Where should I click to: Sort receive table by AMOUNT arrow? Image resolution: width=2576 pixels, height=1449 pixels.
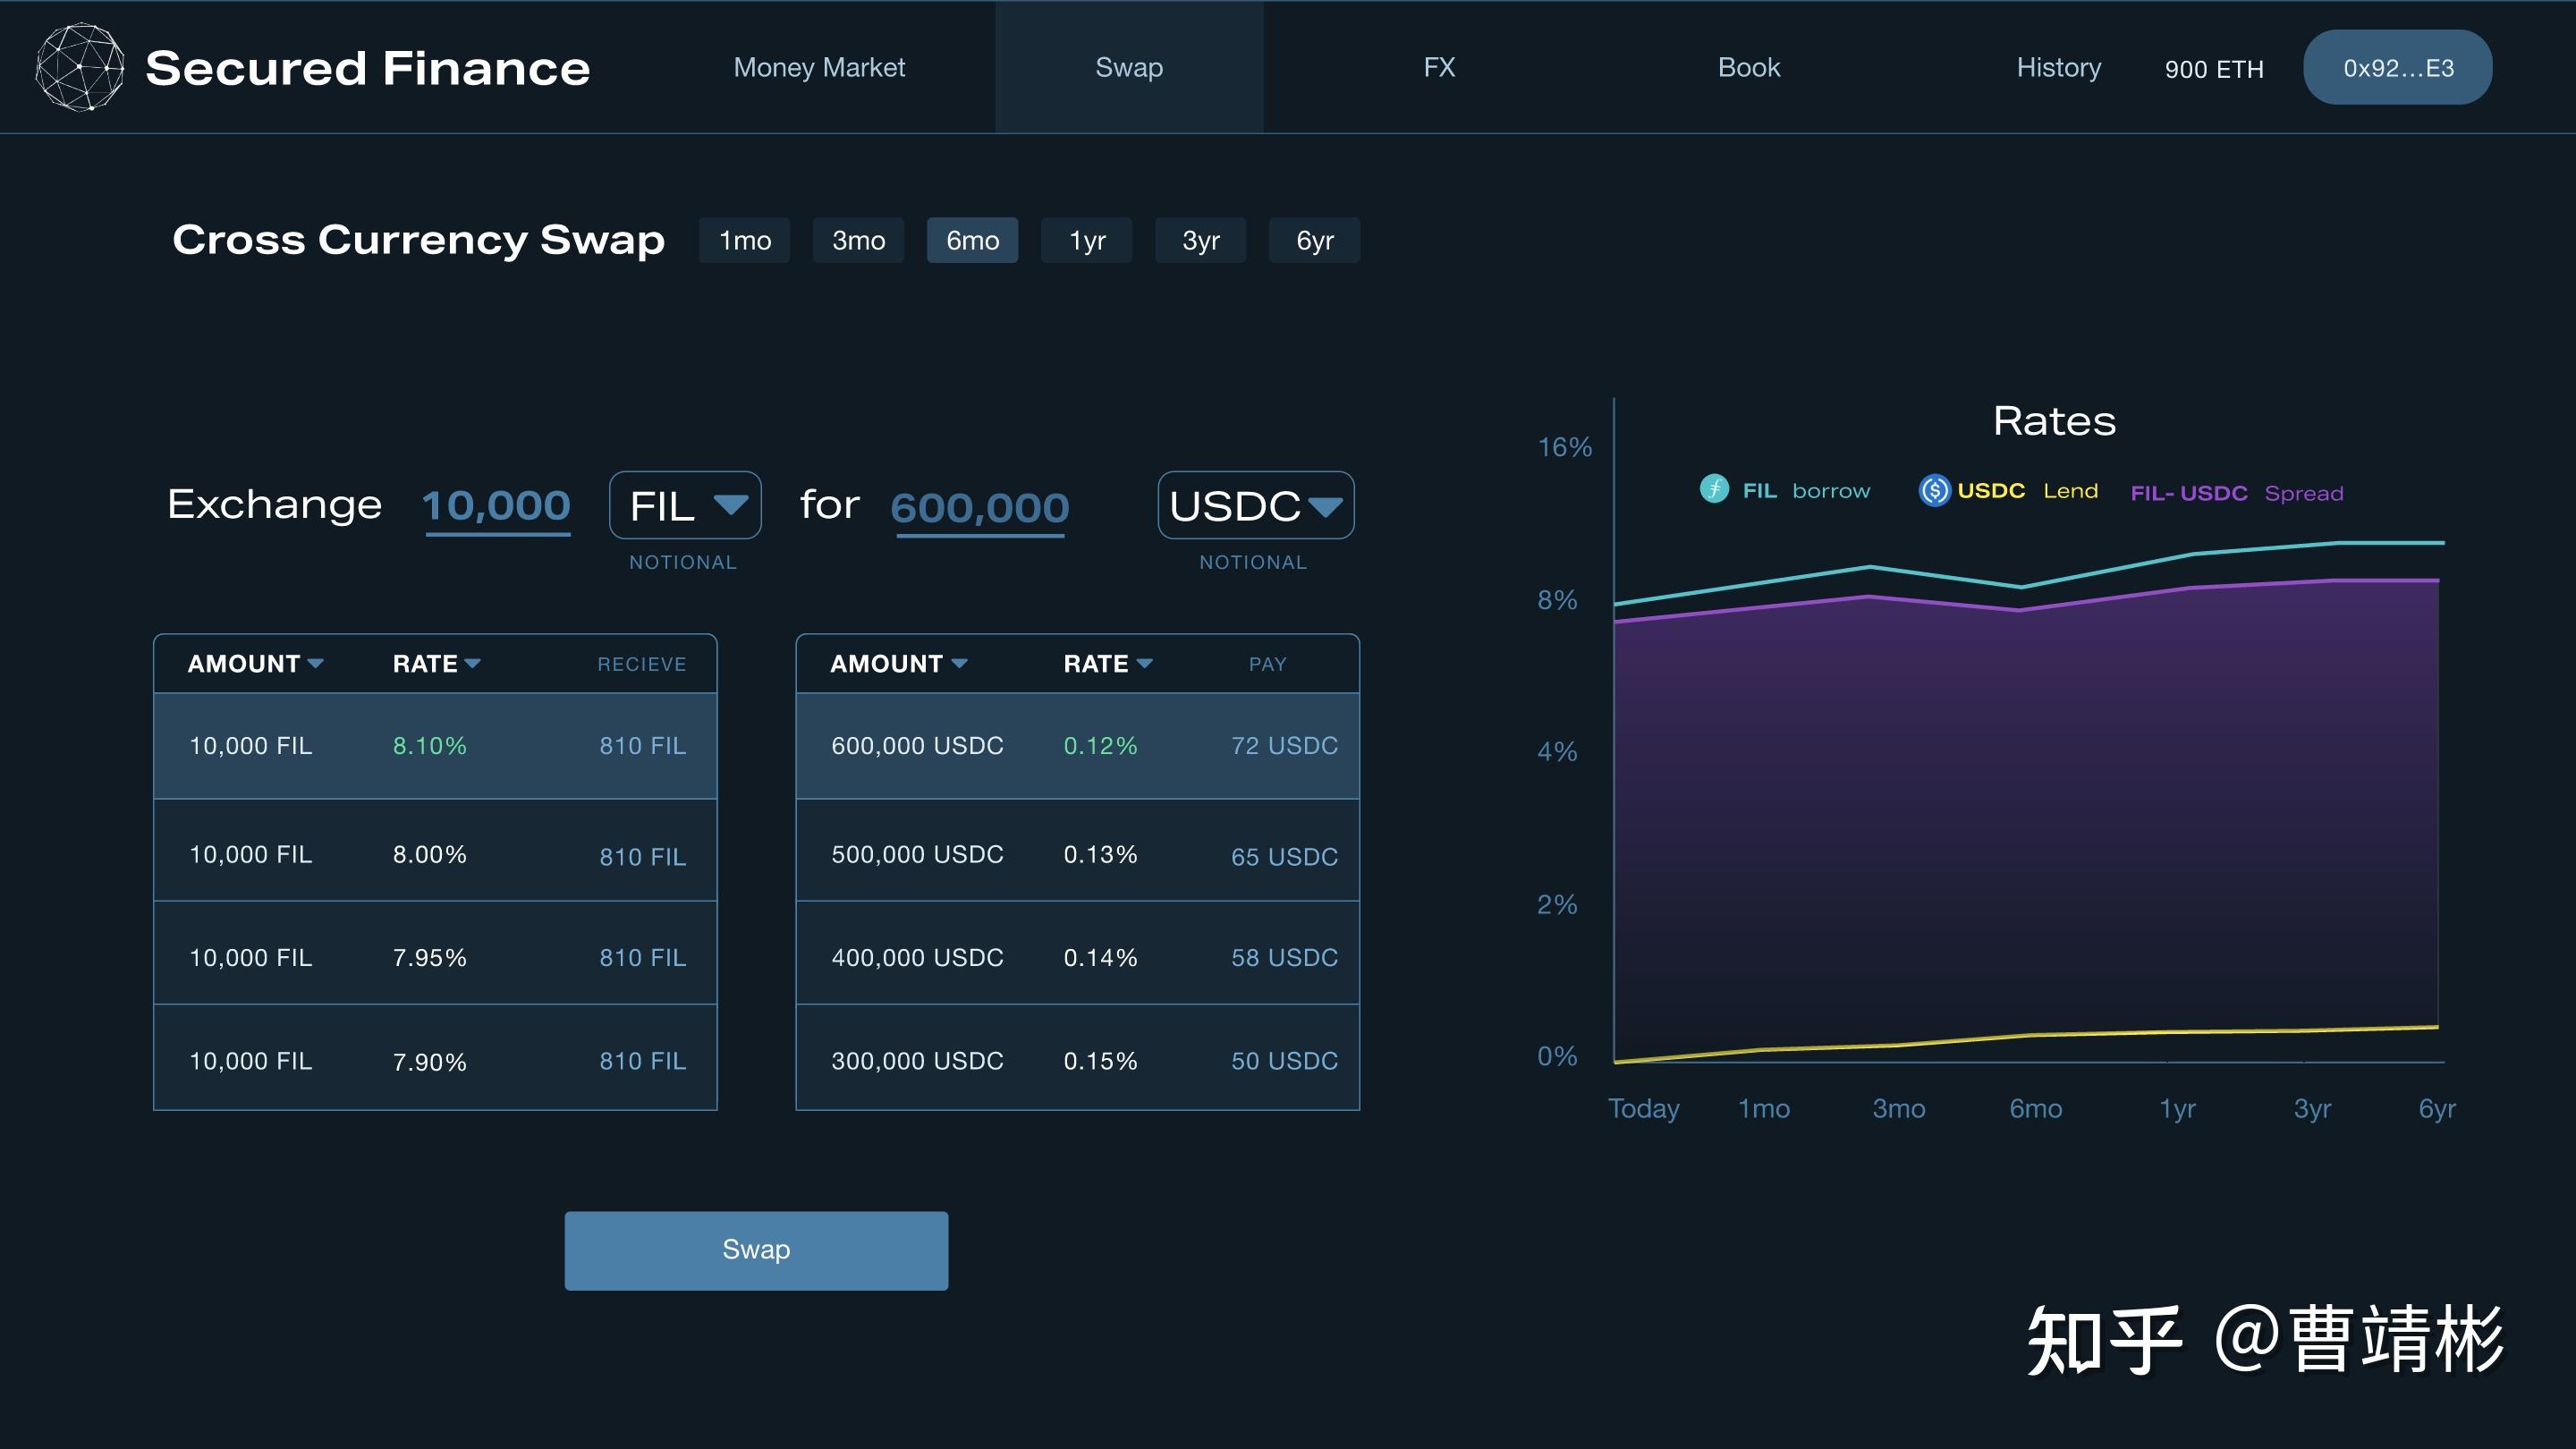tap(316, 663)
